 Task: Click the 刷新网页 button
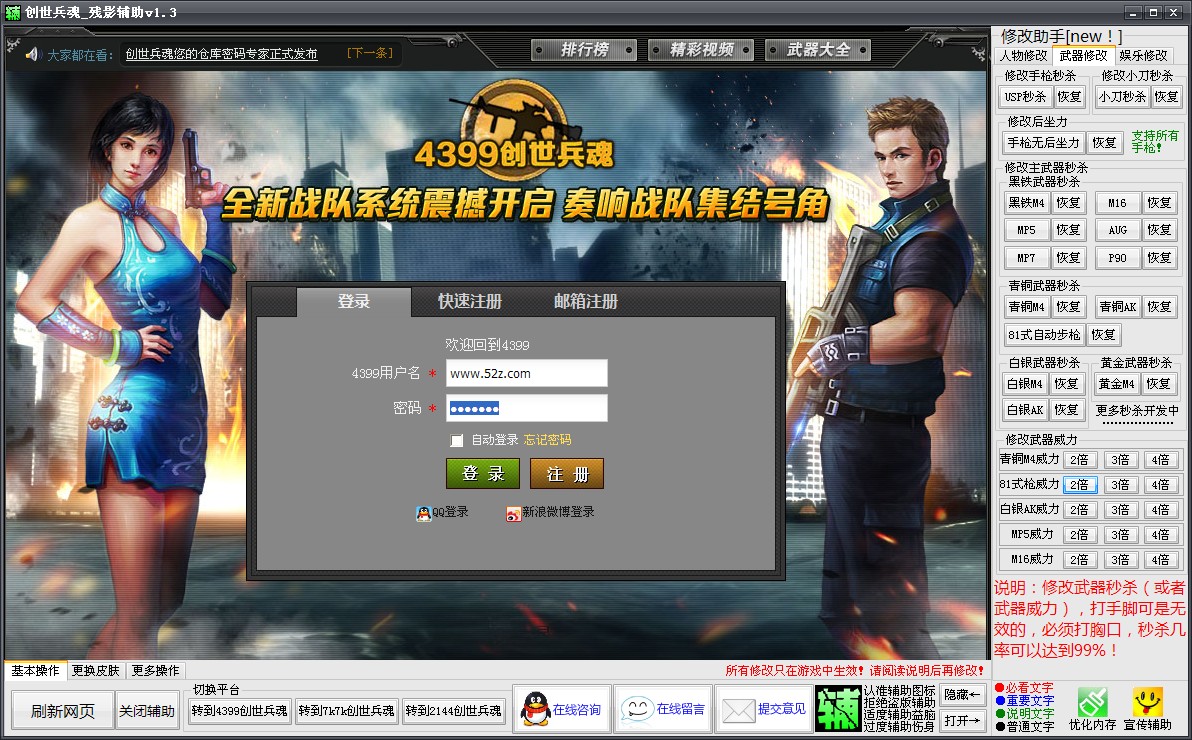(62, 711)
